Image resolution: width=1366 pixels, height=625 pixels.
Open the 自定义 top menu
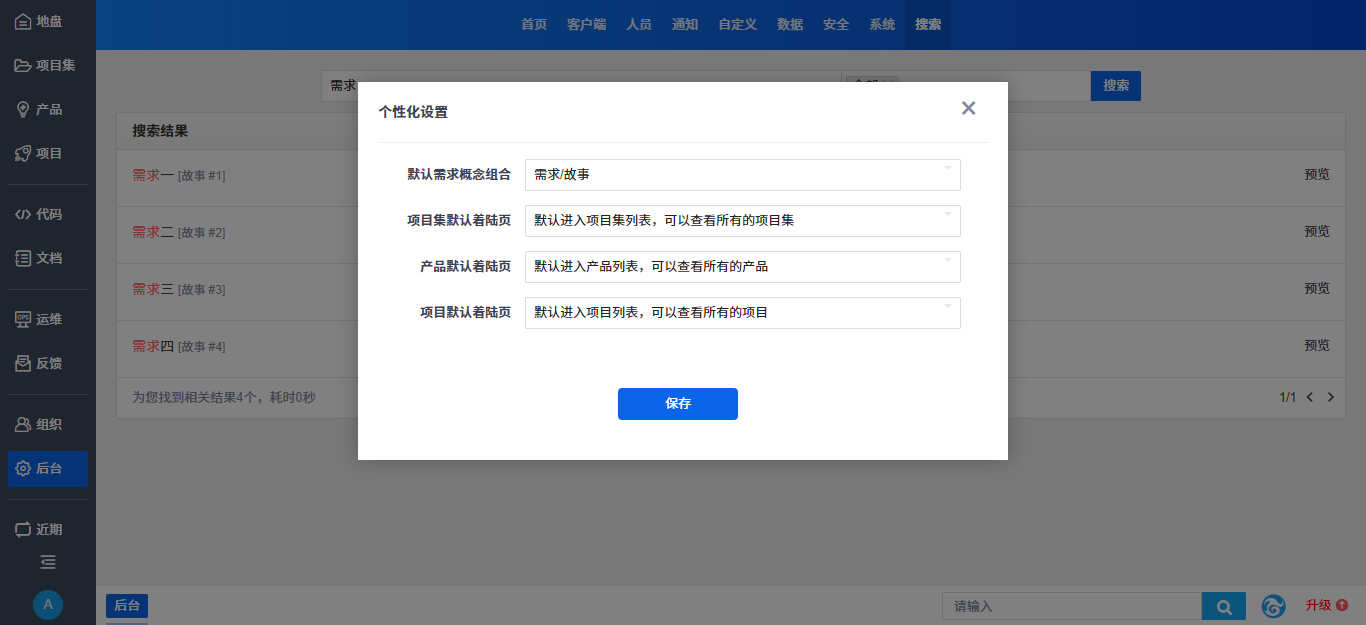[737, 25]
